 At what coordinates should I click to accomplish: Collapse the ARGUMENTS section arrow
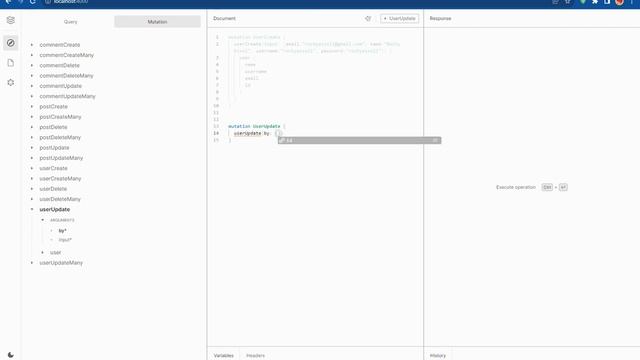coord(42,220)
